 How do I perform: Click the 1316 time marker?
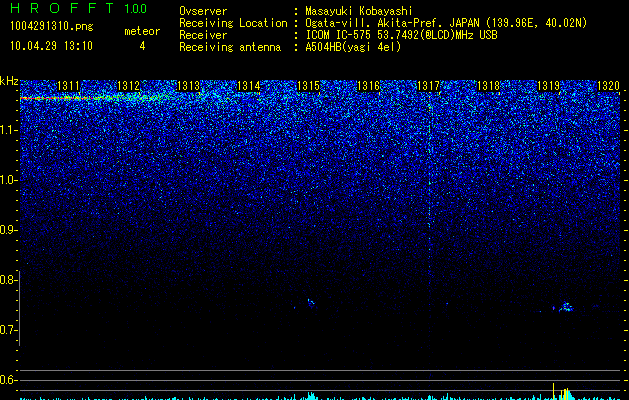368,86
